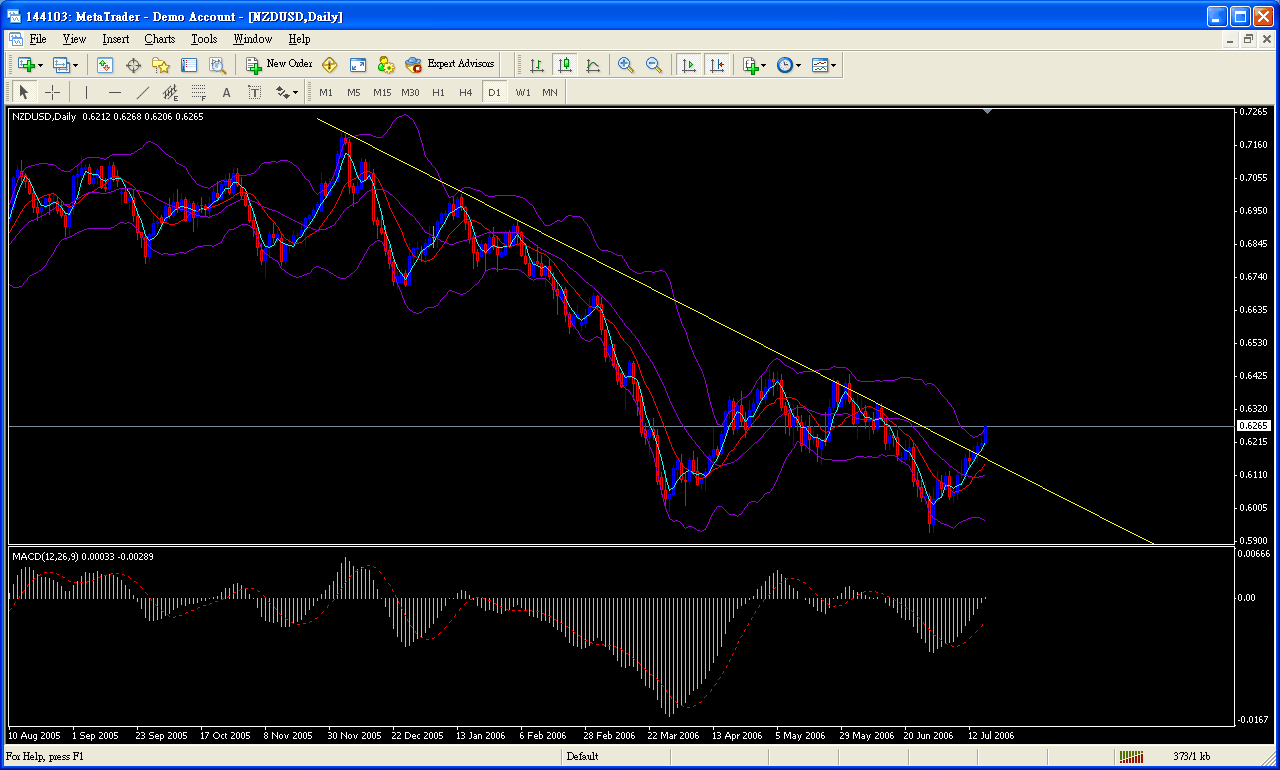Image resolution: width=1280 pixels, height=770 pixels.
Task: Select the trendline drawing tool
Action: click(143, 92)
